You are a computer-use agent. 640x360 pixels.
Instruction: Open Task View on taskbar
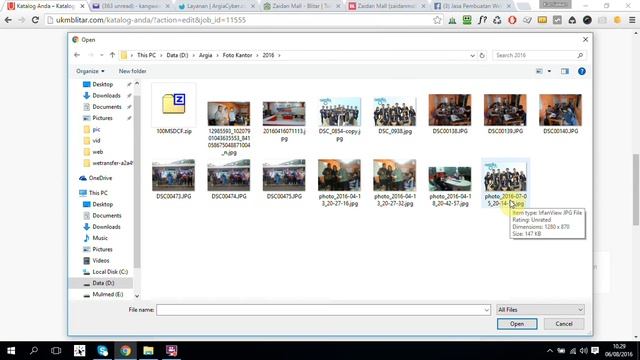tap(56, 351)
